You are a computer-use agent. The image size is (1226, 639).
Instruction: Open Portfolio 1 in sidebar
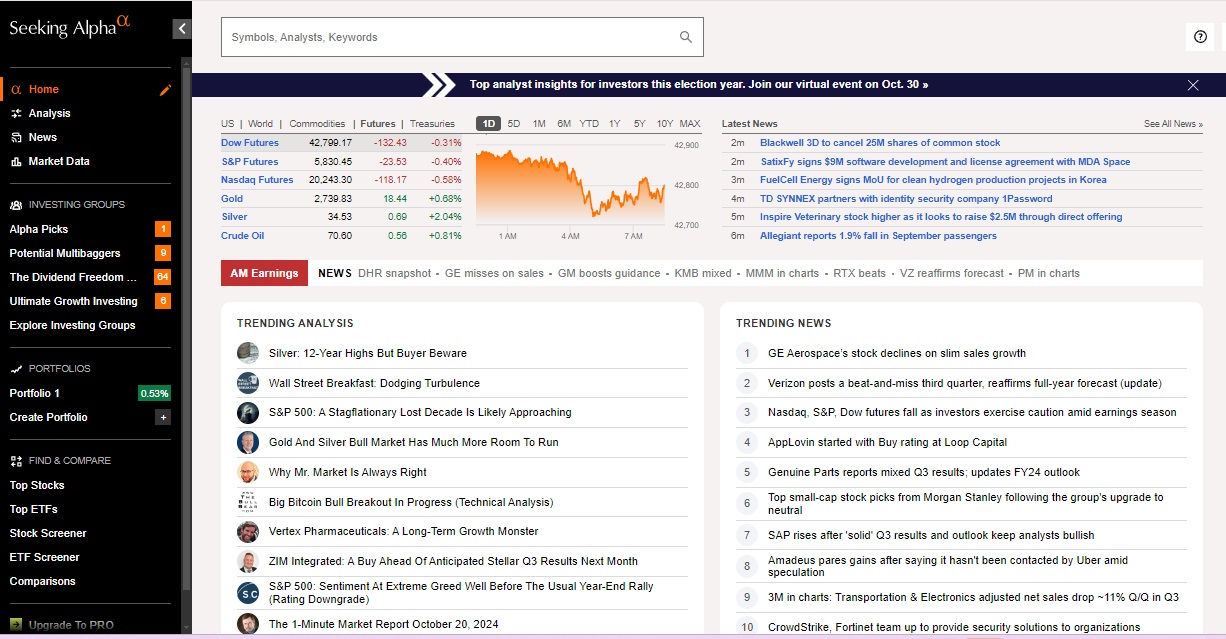[x=35, y=393]
